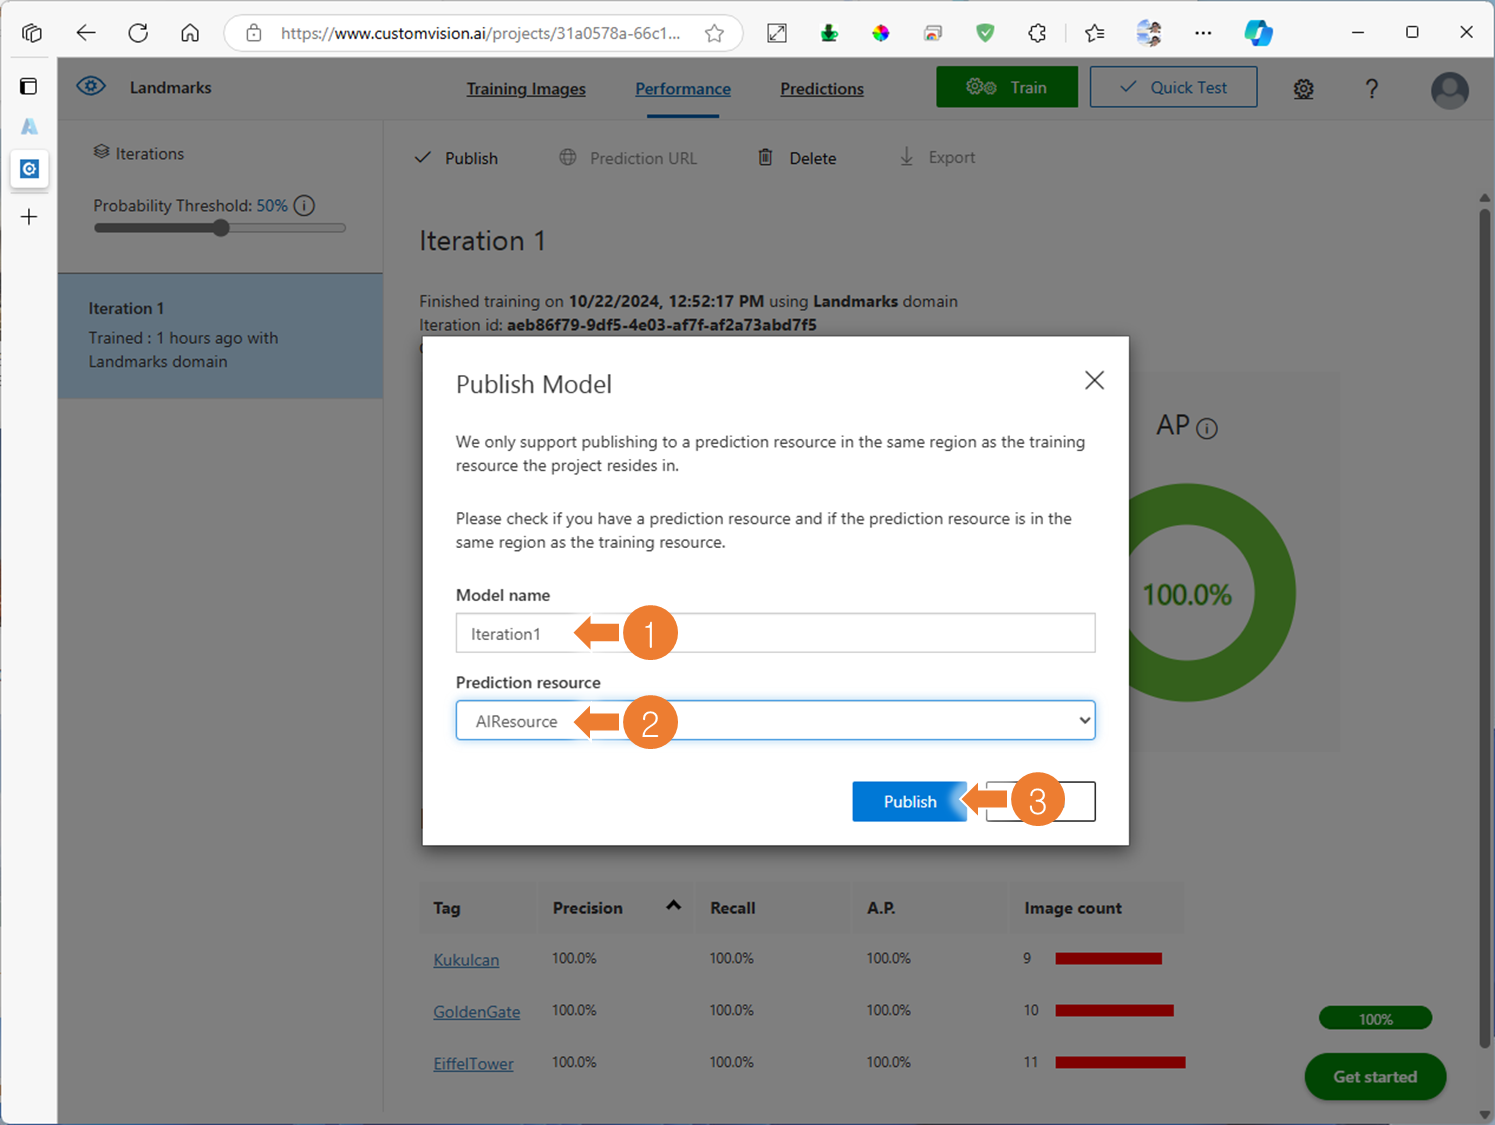Click Delete iteration toolbar item

pos(797,158)
